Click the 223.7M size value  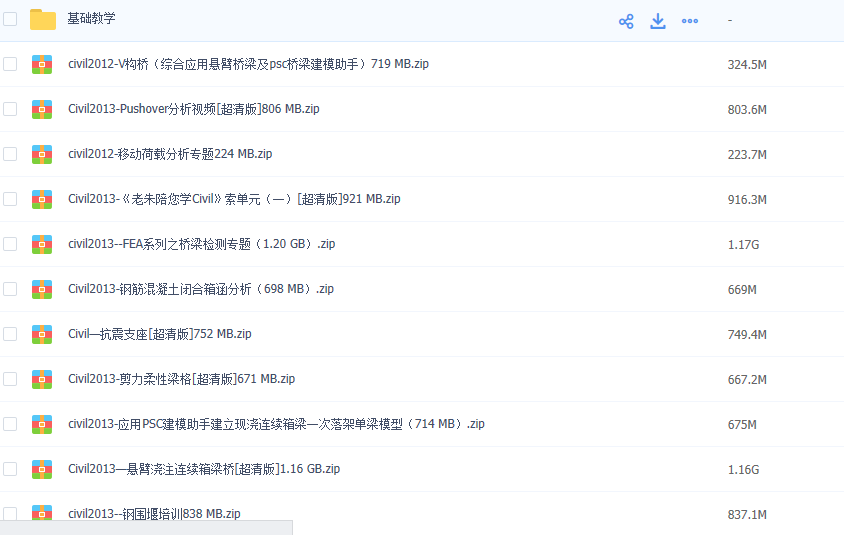pos(747,155)
